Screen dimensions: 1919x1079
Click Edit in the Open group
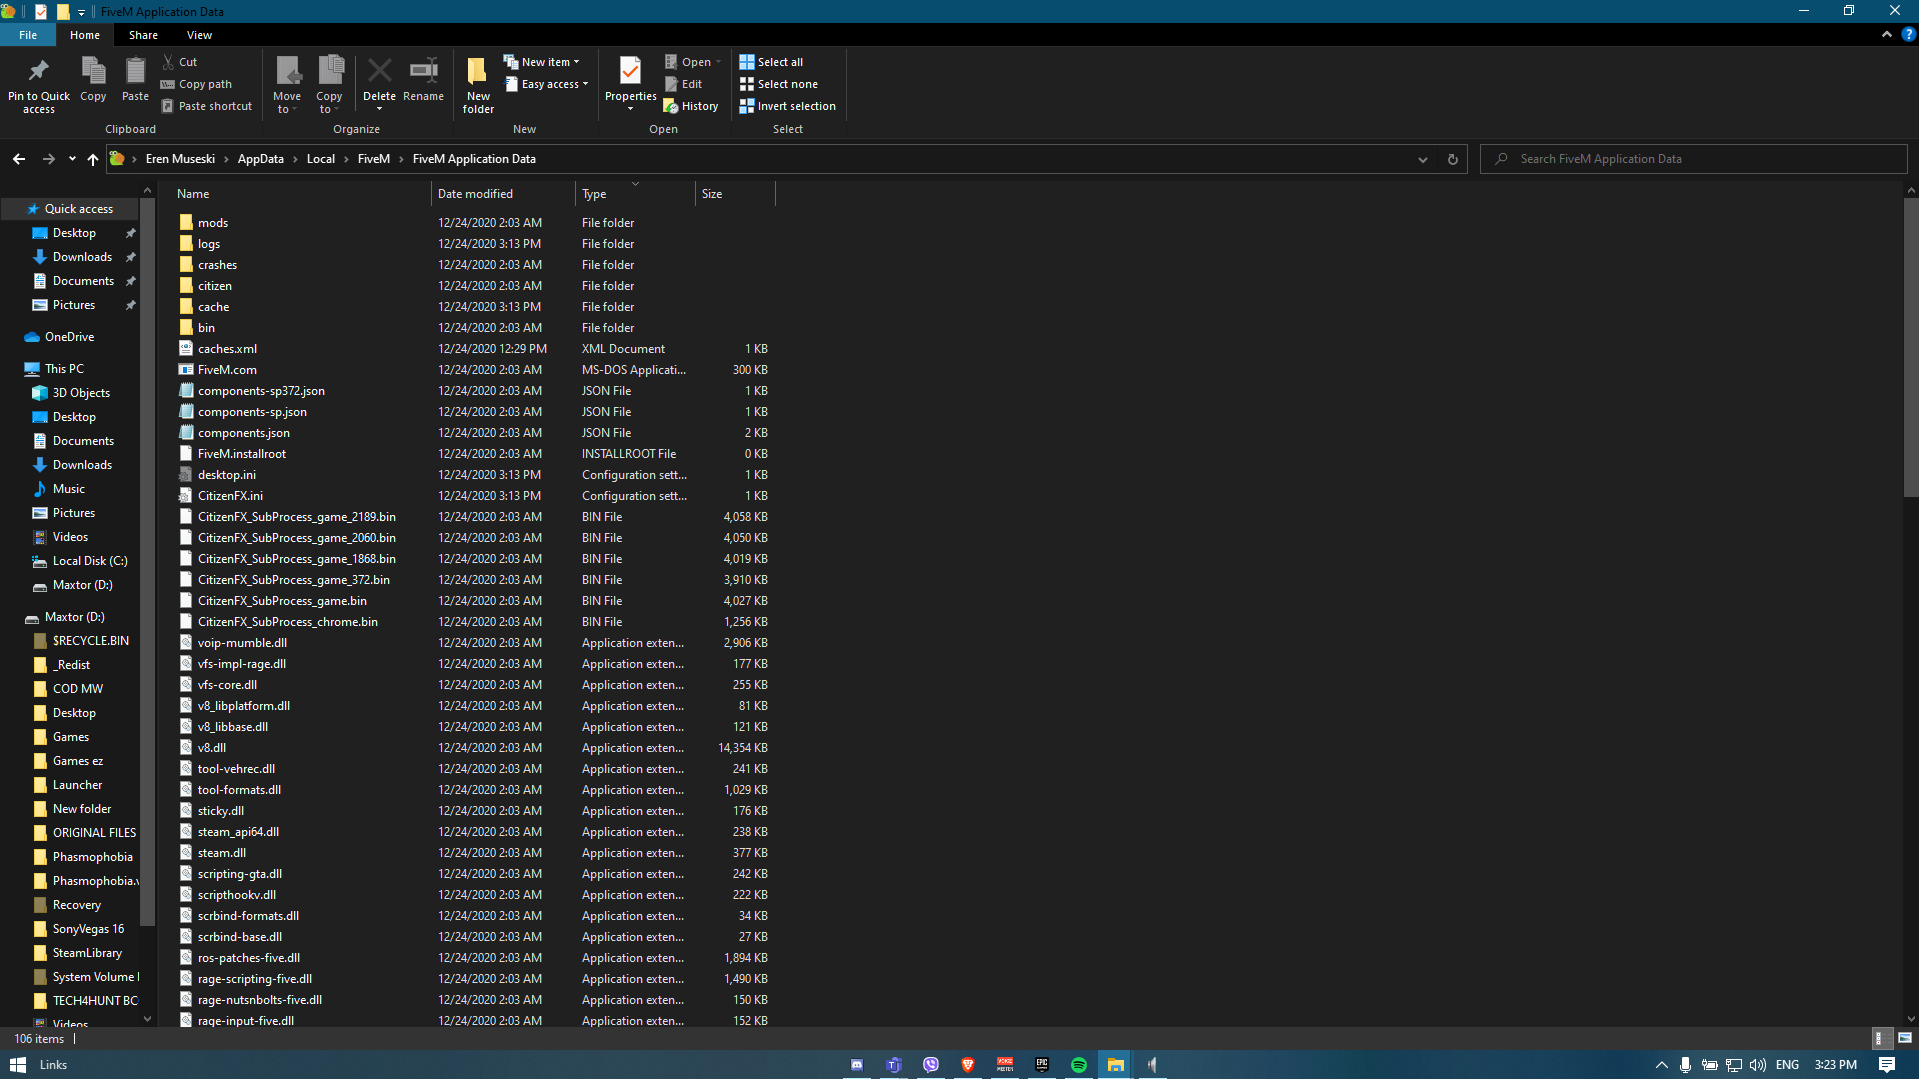pos(683,84)
